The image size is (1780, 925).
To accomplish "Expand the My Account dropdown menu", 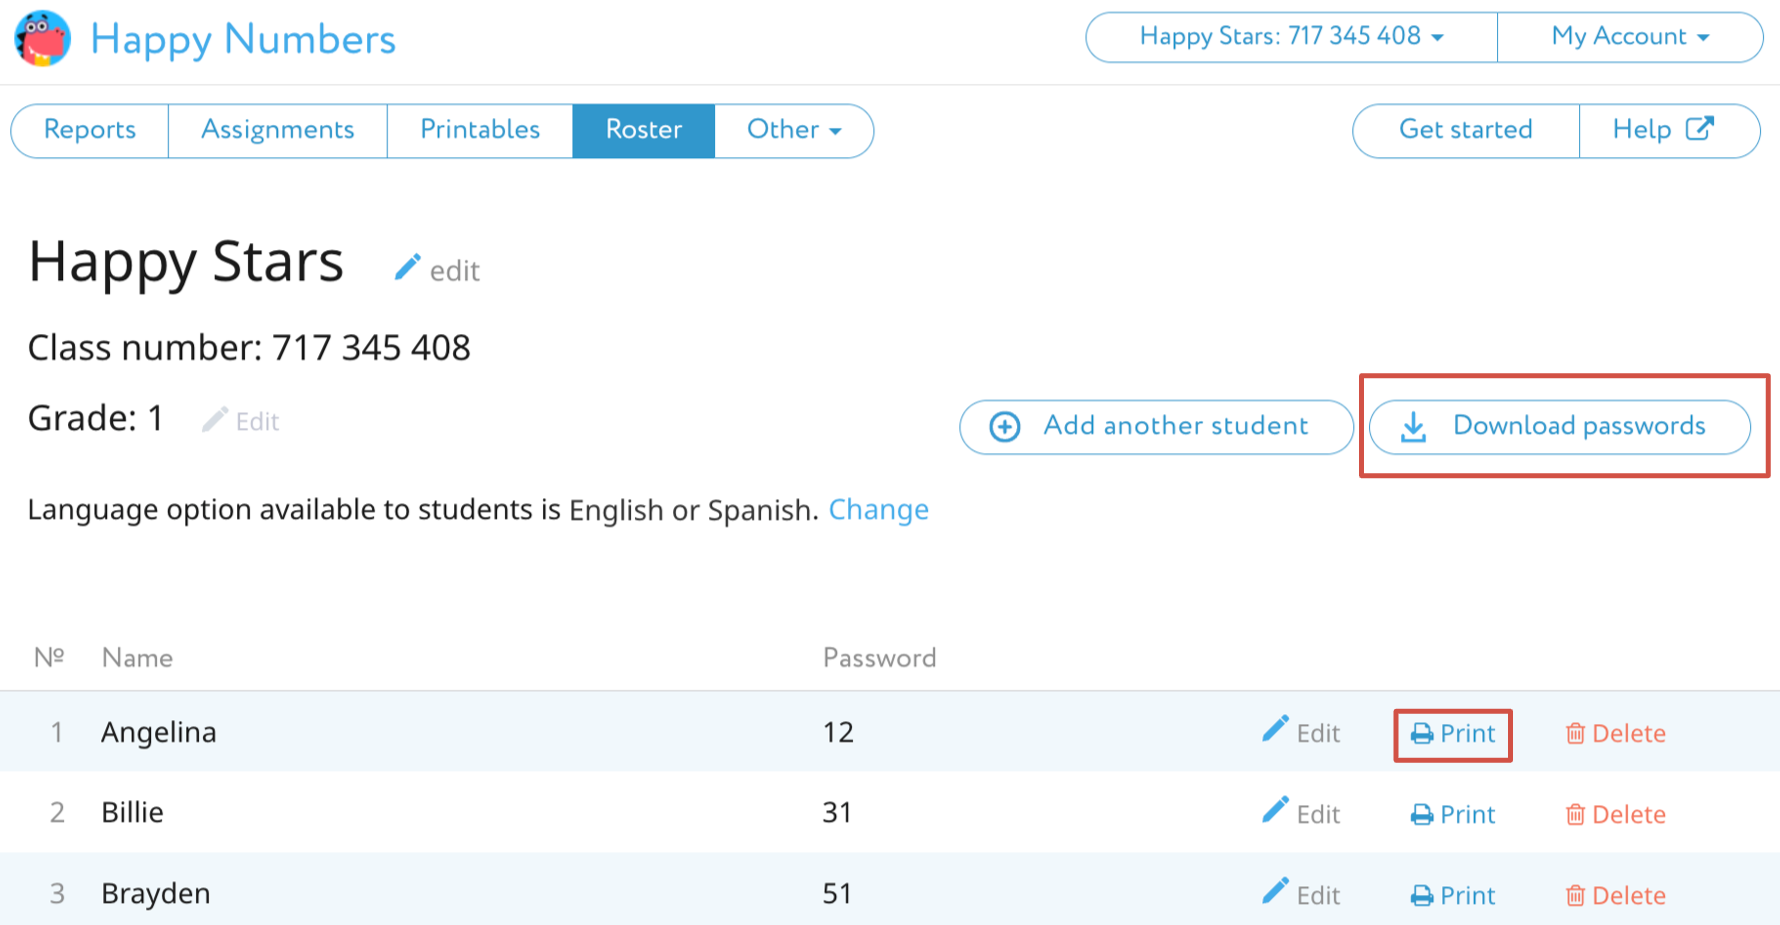I will click(x=1629, y=37).
